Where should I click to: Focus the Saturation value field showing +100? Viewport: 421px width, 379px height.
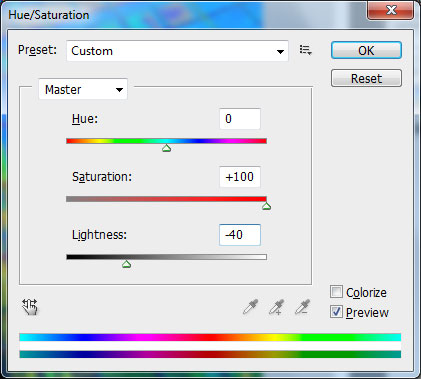[x=240, y=177]
